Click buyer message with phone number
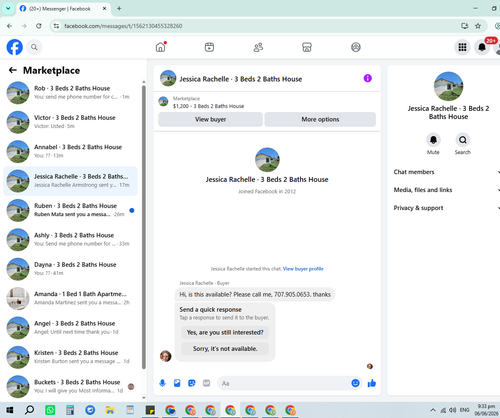Screen dimensions: 500x418 tap(255, 294)
